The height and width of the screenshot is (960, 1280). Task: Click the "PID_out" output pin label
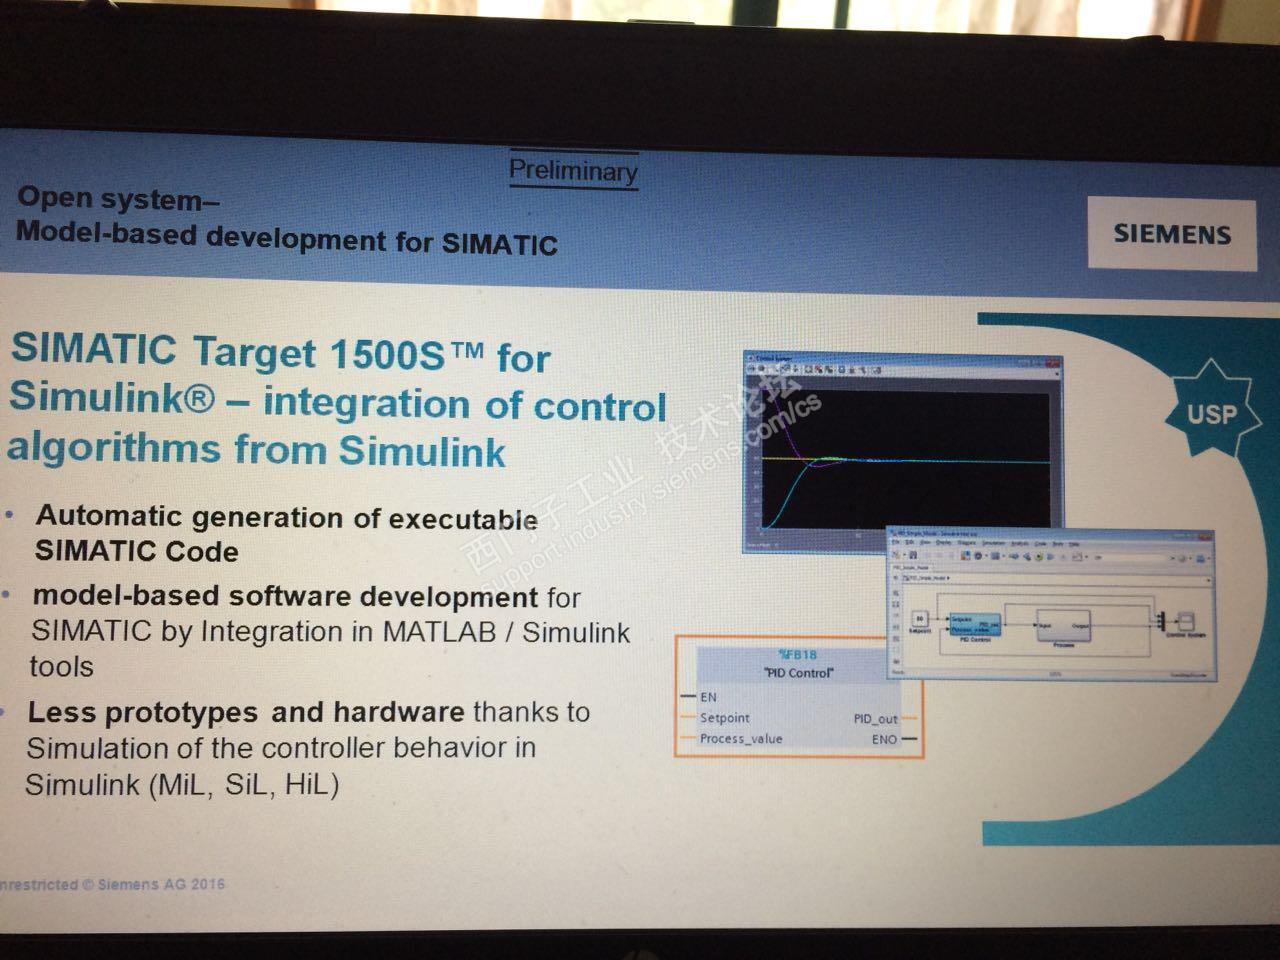click(875, 719)
